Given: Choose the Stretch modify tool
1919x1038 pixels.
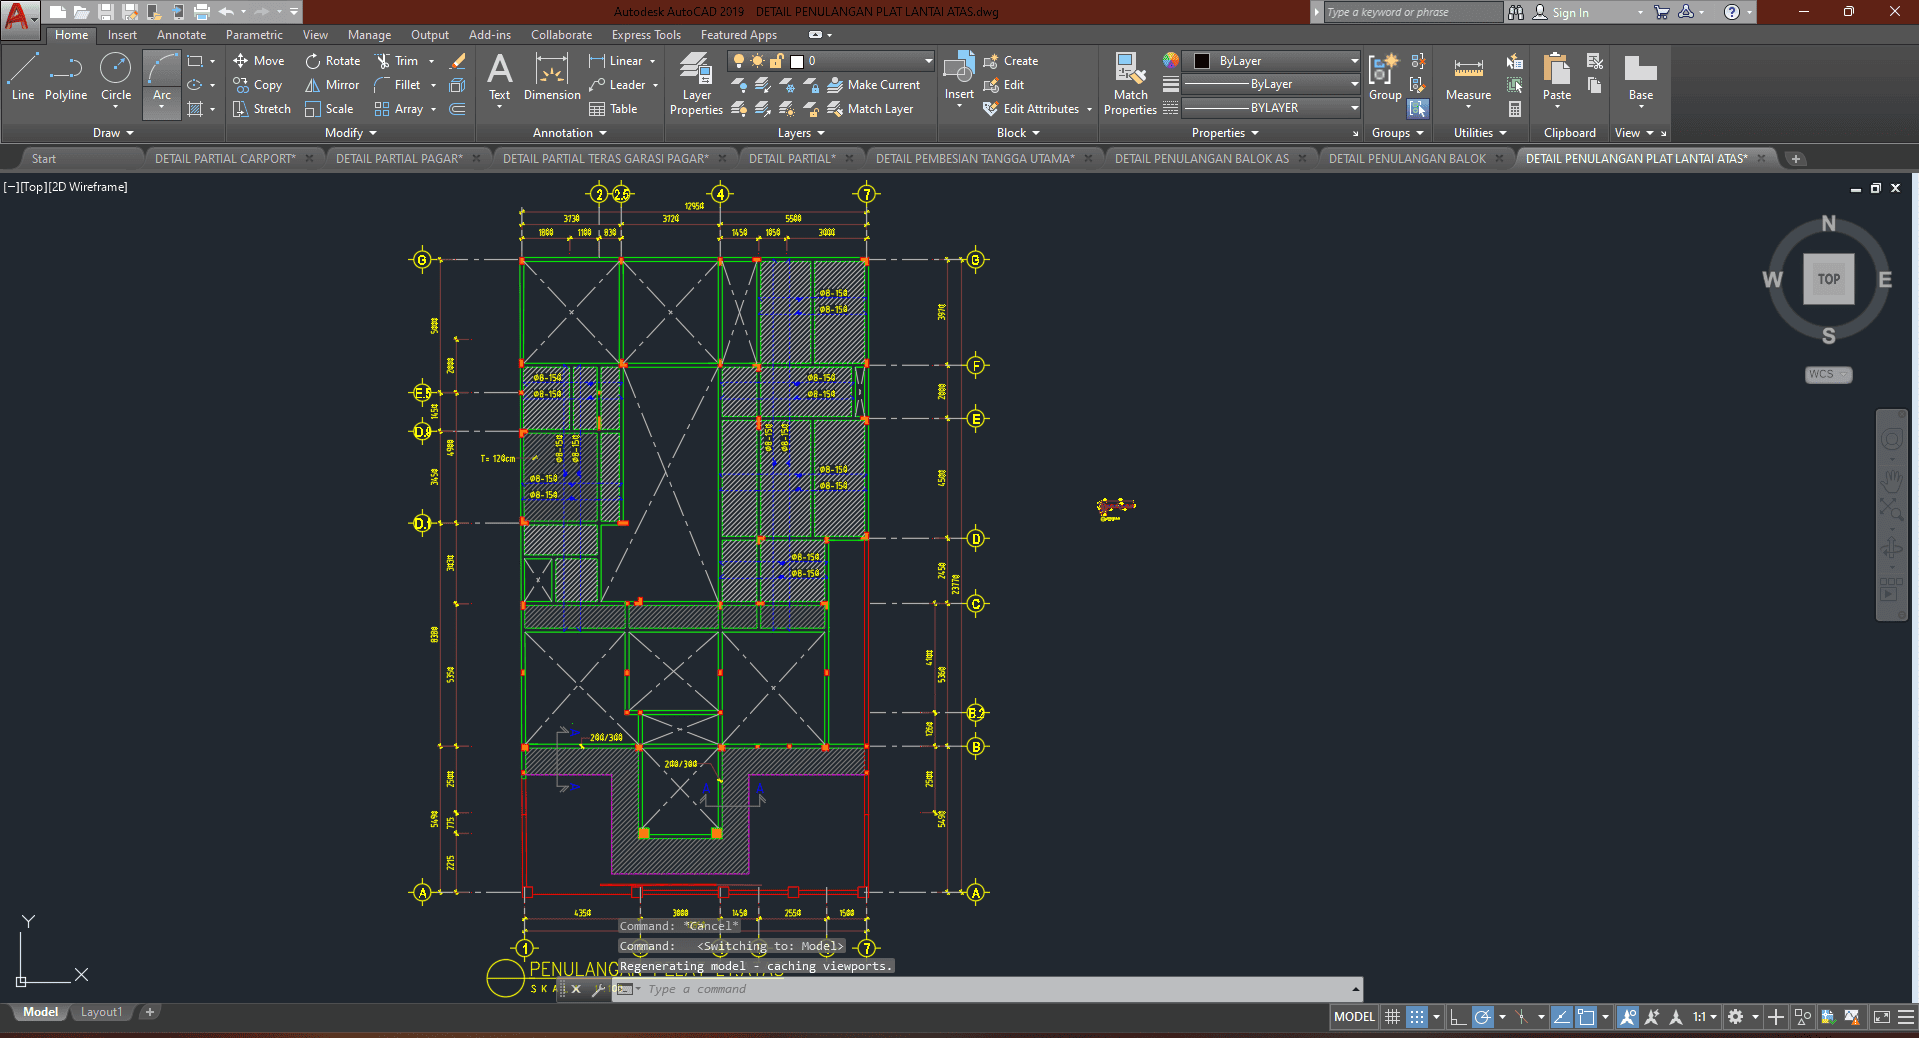Looking at the screenshot, I should coord(262,109).
